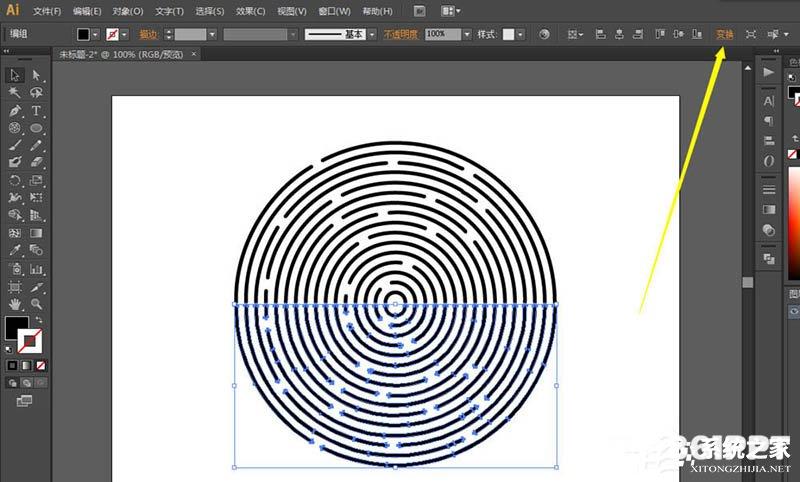
Task: Select the Scale tool
Action: pos(36,180)
